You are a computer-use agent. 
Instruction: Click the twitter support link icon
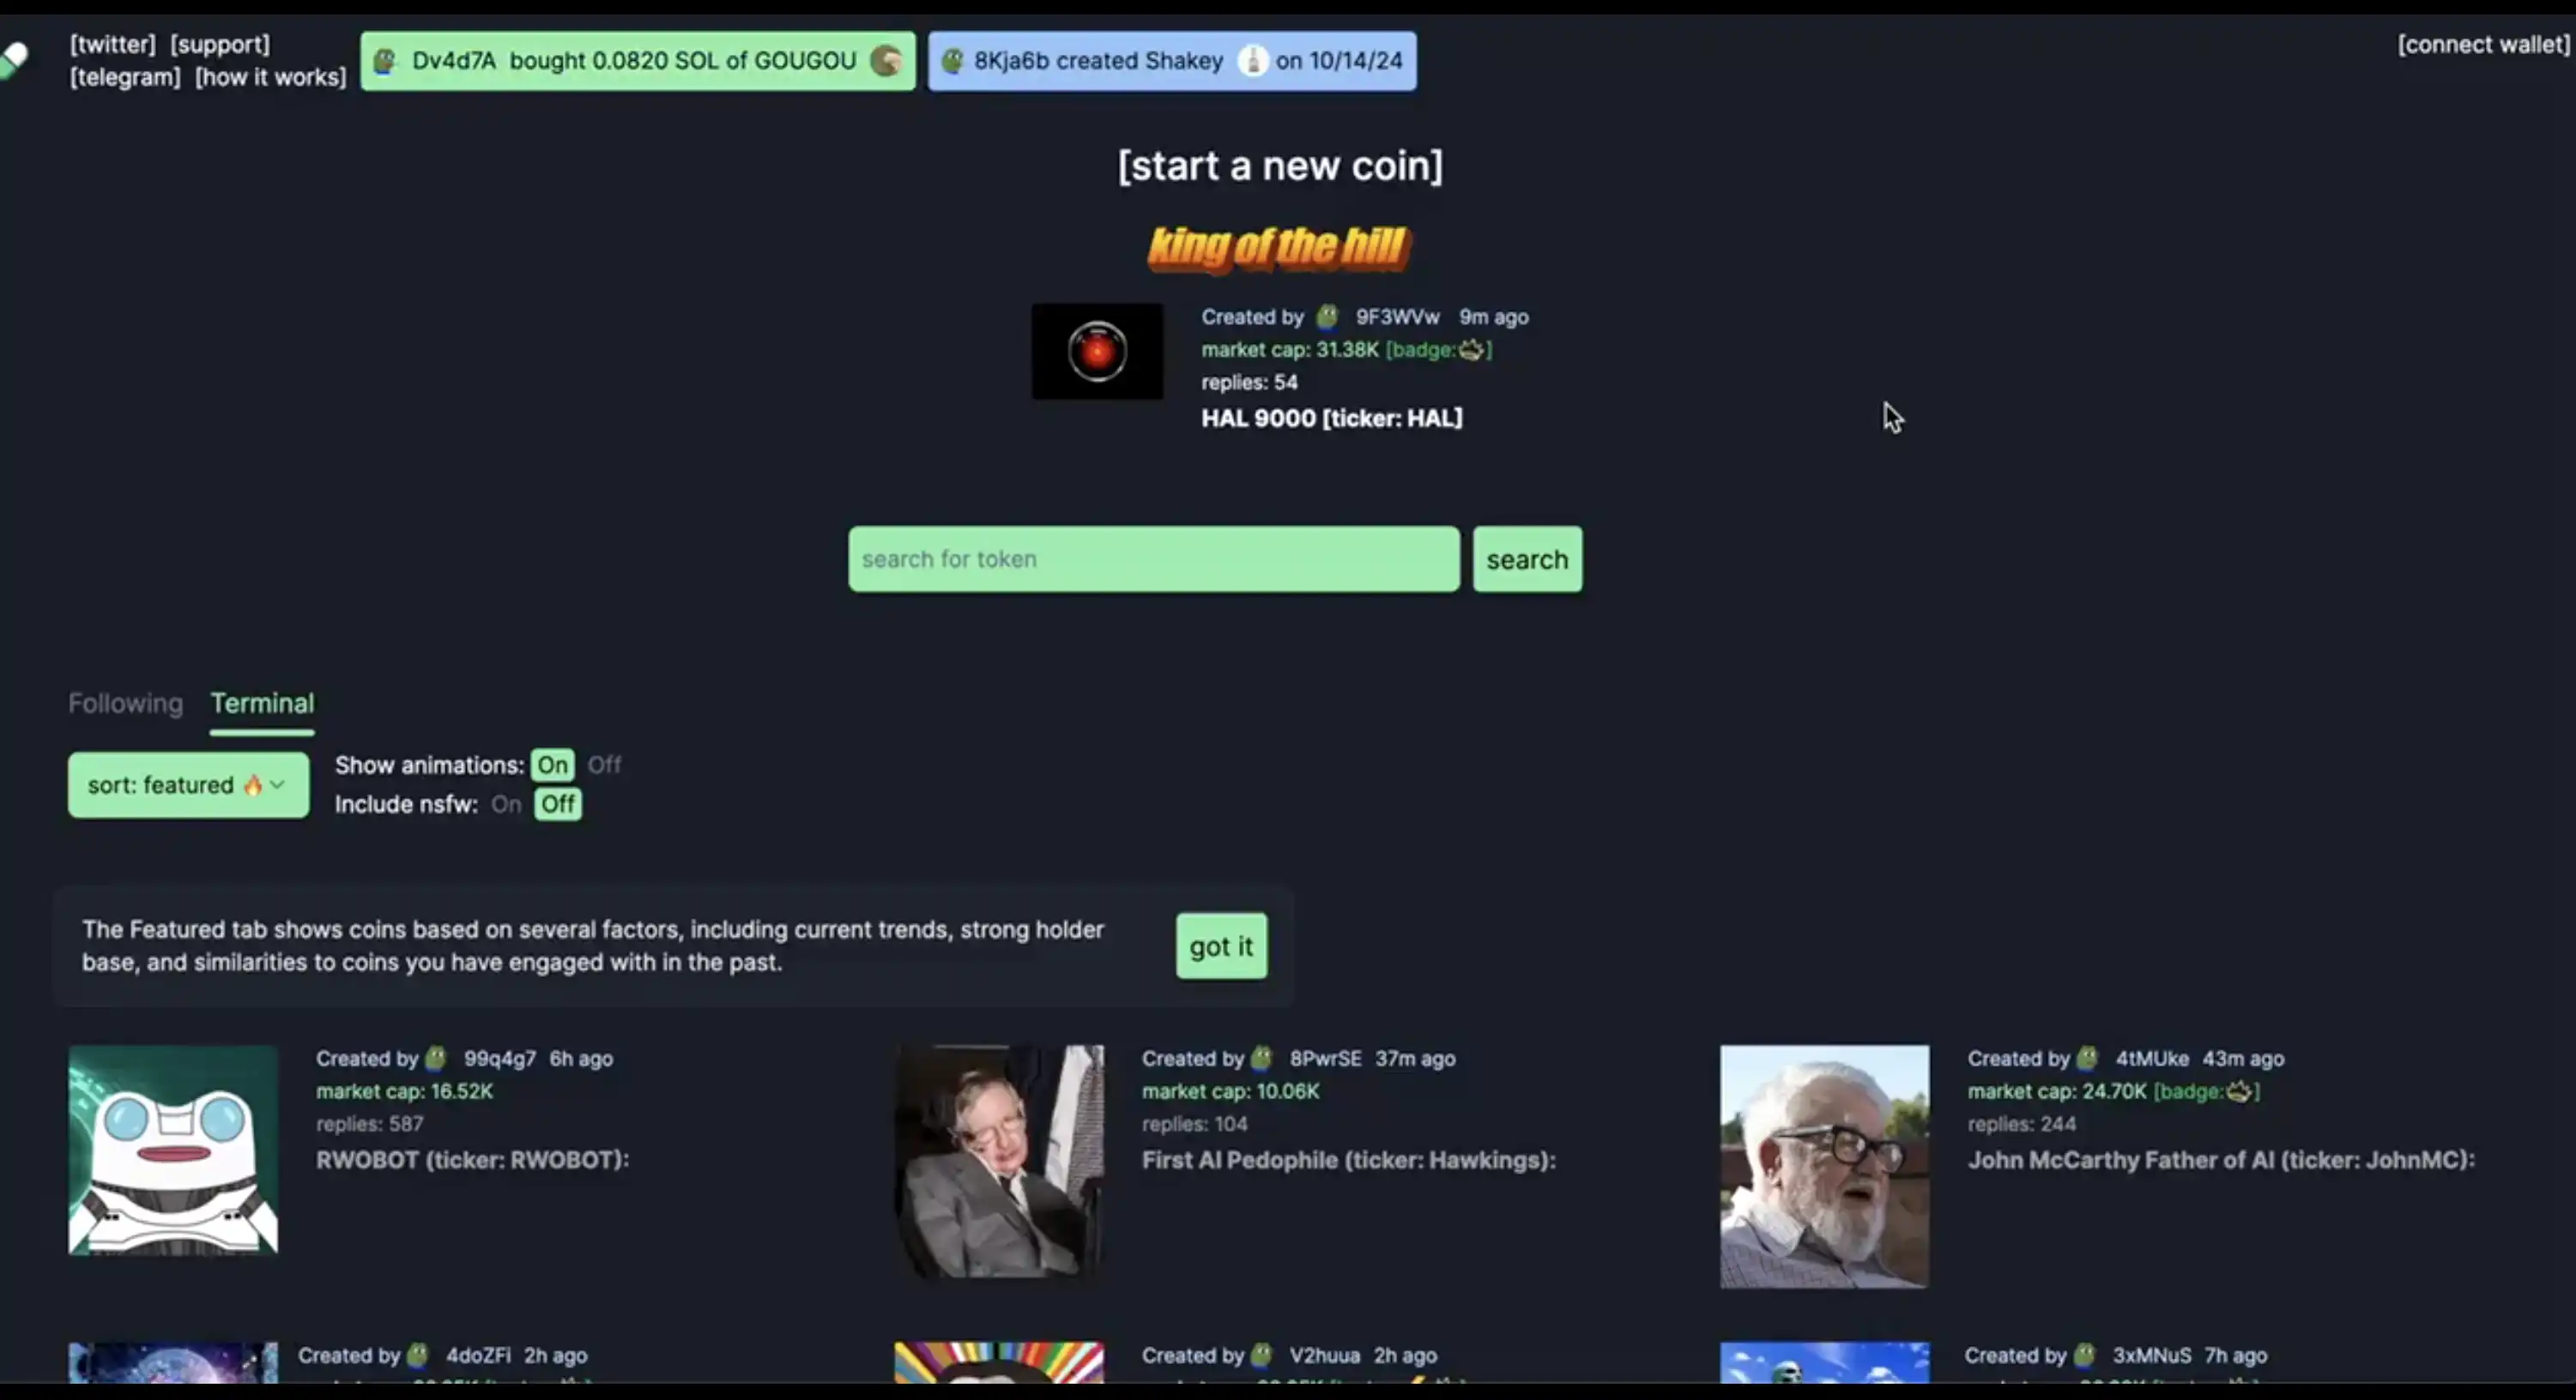coord(111,43)
